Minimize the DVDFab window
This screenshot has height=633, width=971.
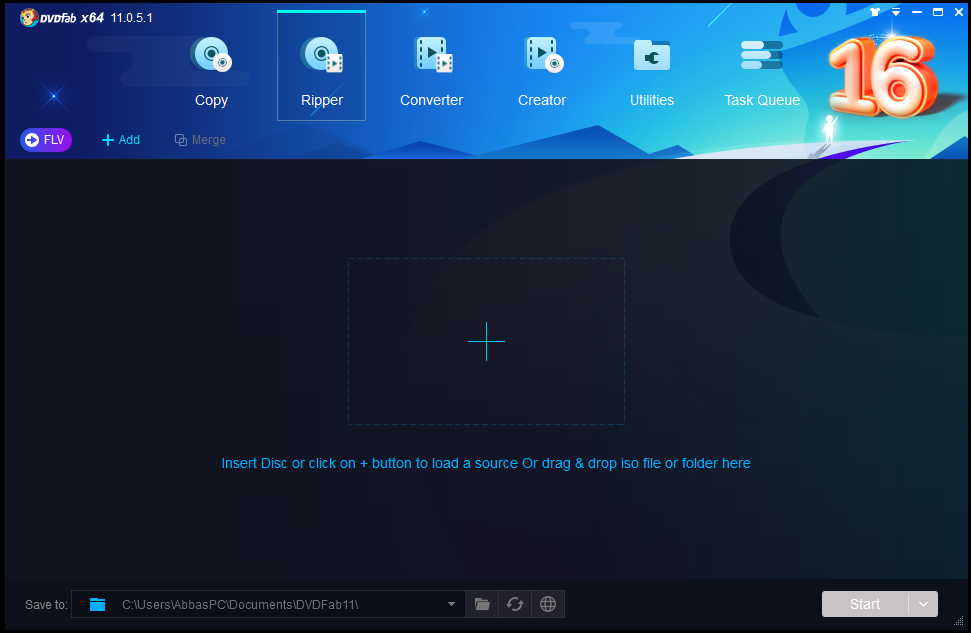[x=917, y=12]
